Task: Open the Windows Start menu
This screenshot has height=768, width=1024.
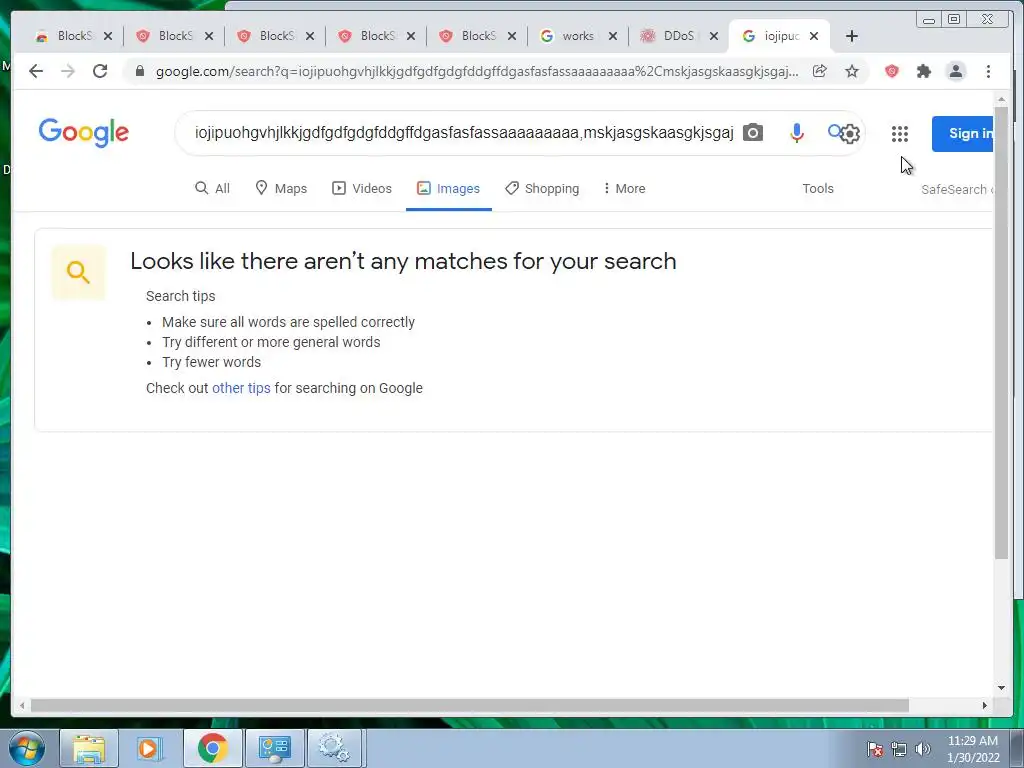Action: pyautogui.click(x=27, y=748)
